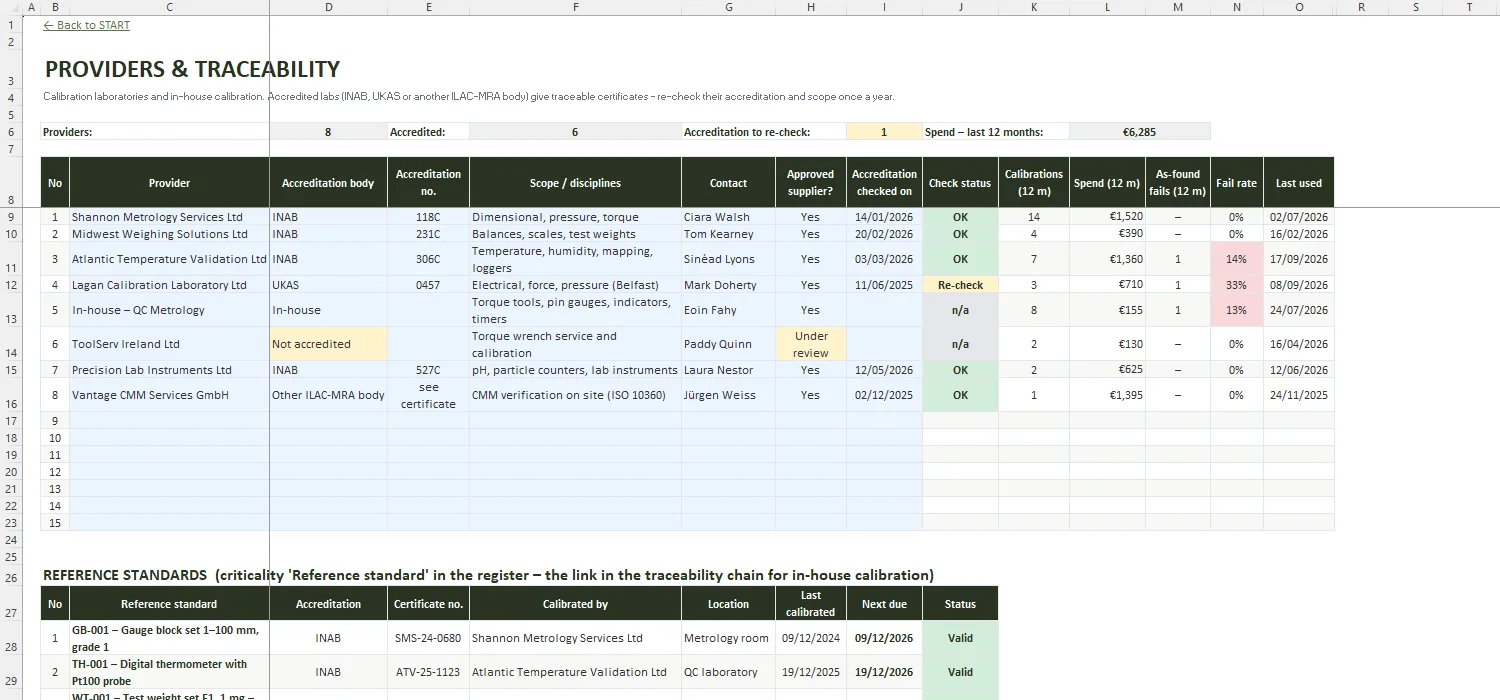Select Lagan Calibration Laboratory Ltd cell

(169, 285)
